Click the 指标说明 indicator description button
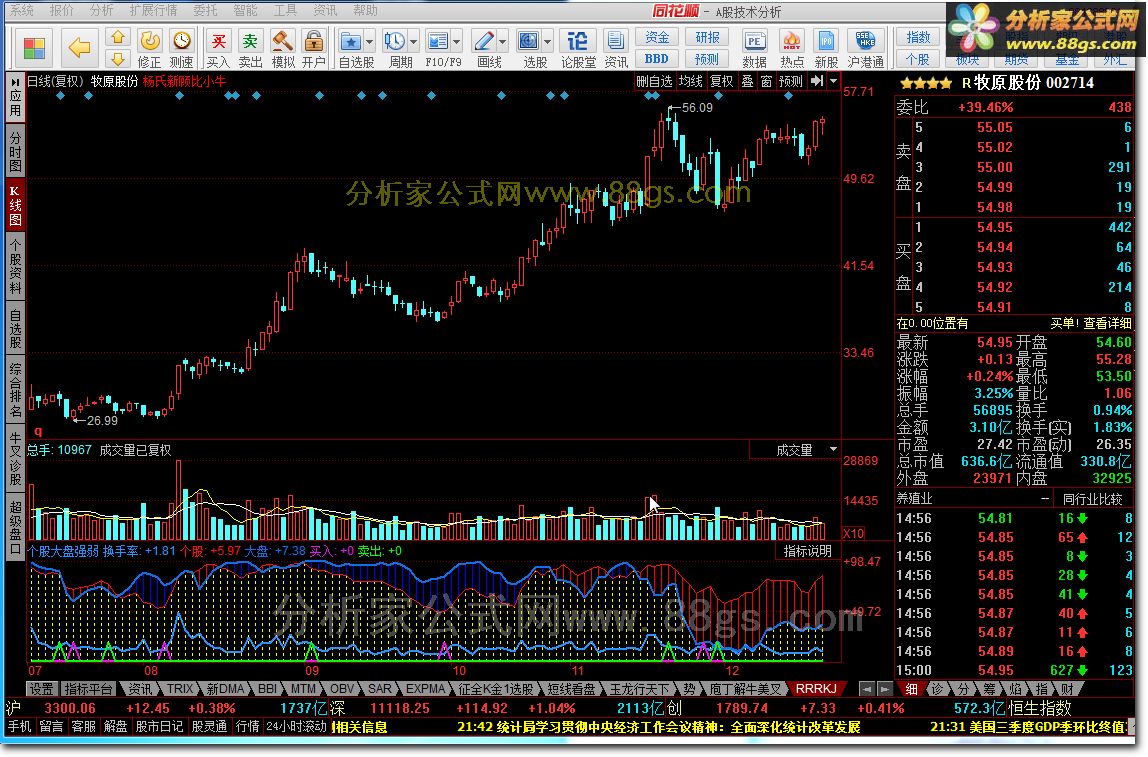 coord(807,551)
